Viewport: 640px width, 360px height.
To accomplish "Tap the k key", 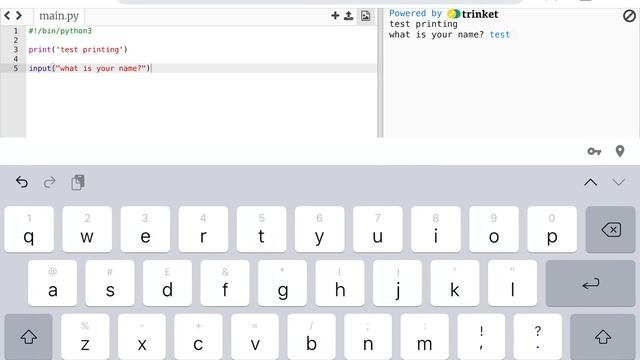I will [455, 283].
